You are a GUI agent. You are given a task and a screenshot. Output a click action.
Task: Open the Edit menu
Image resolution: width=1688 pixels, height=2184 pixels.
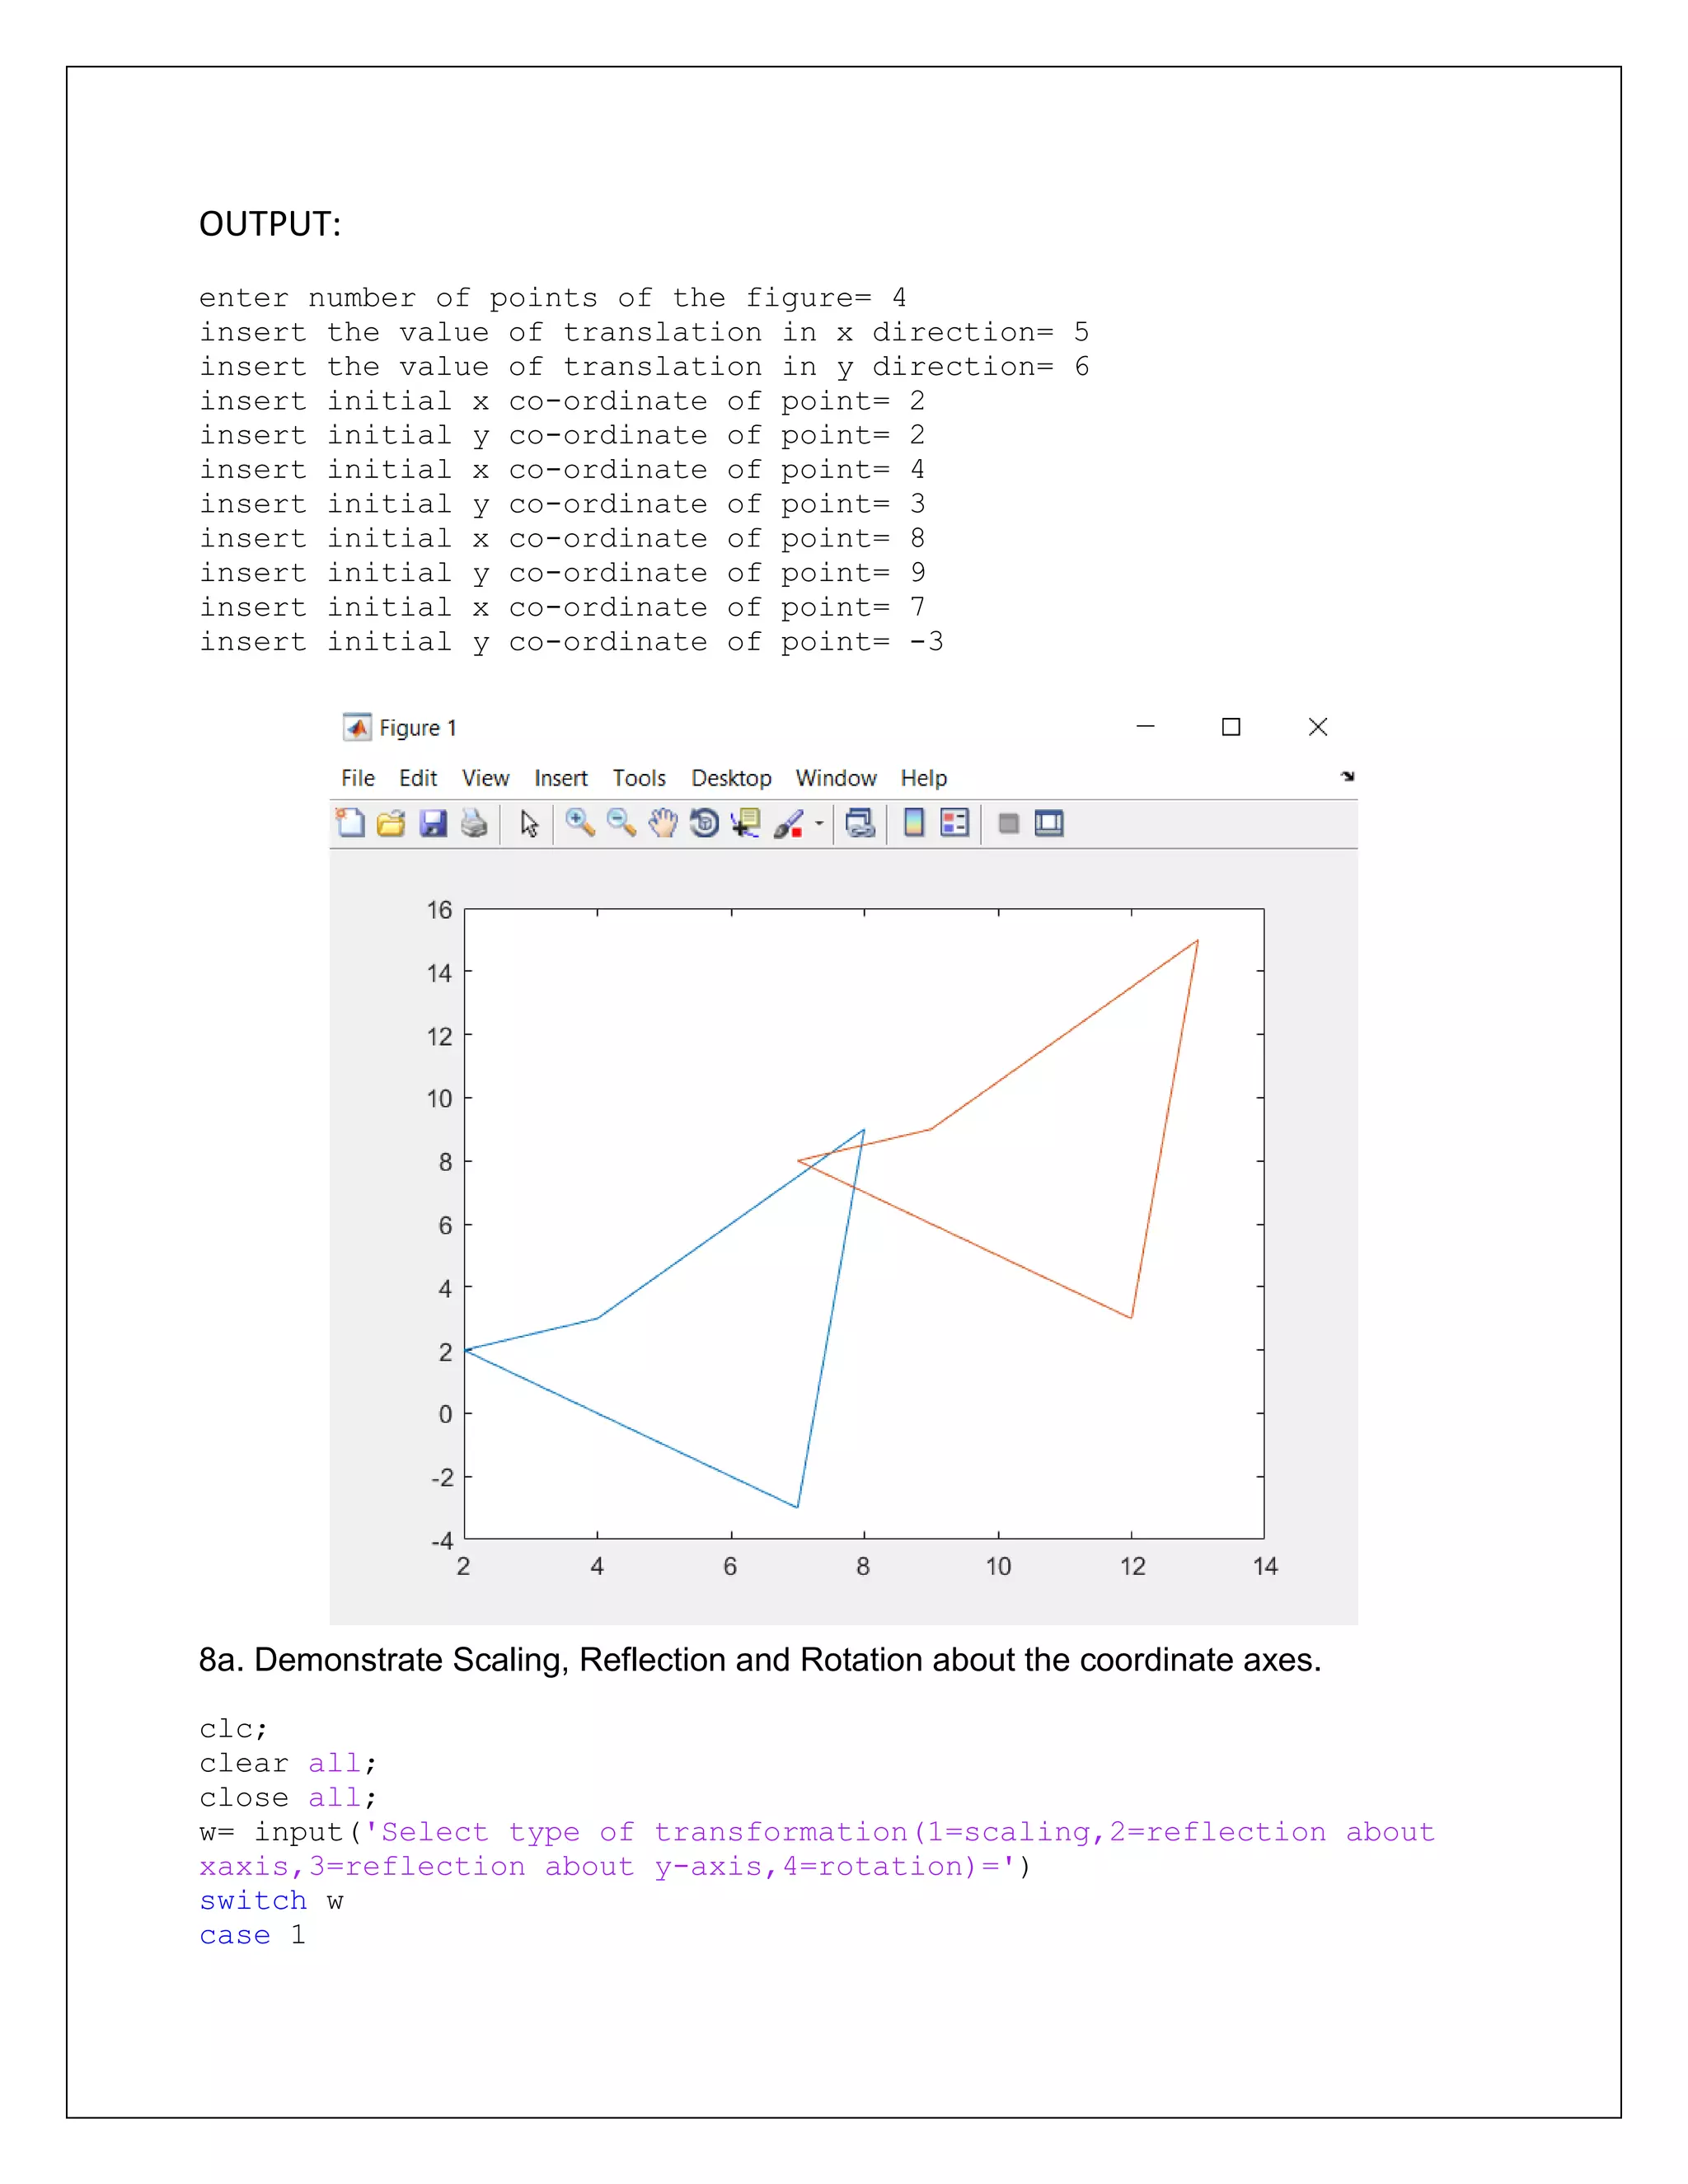point(418,778)
